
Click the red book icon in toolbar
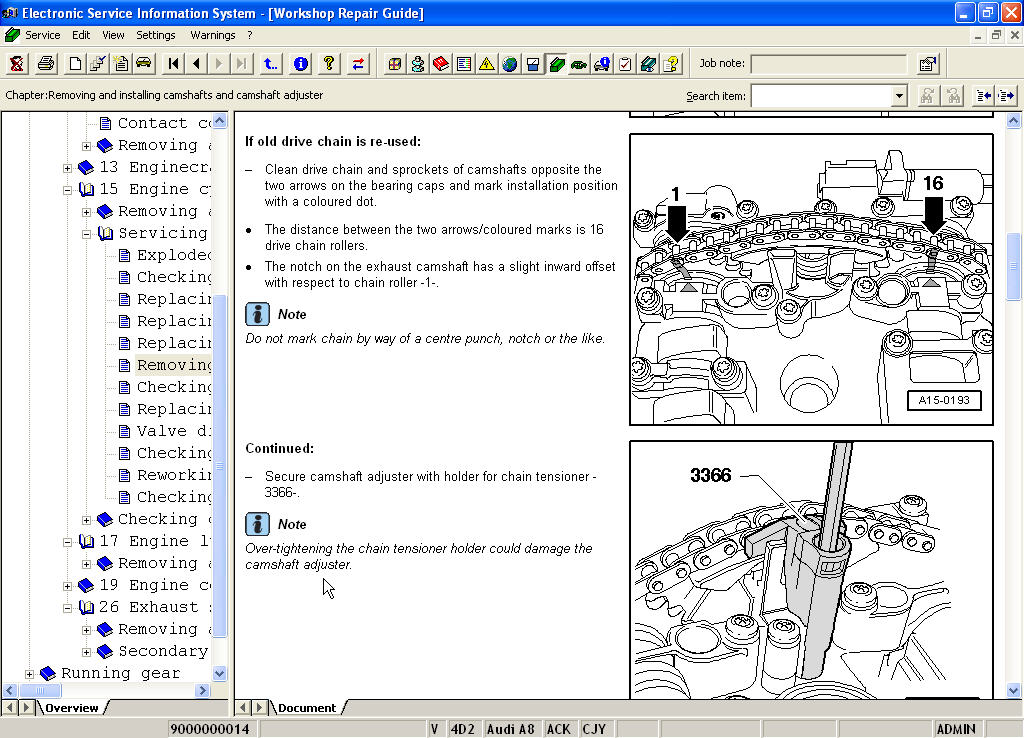441,64
